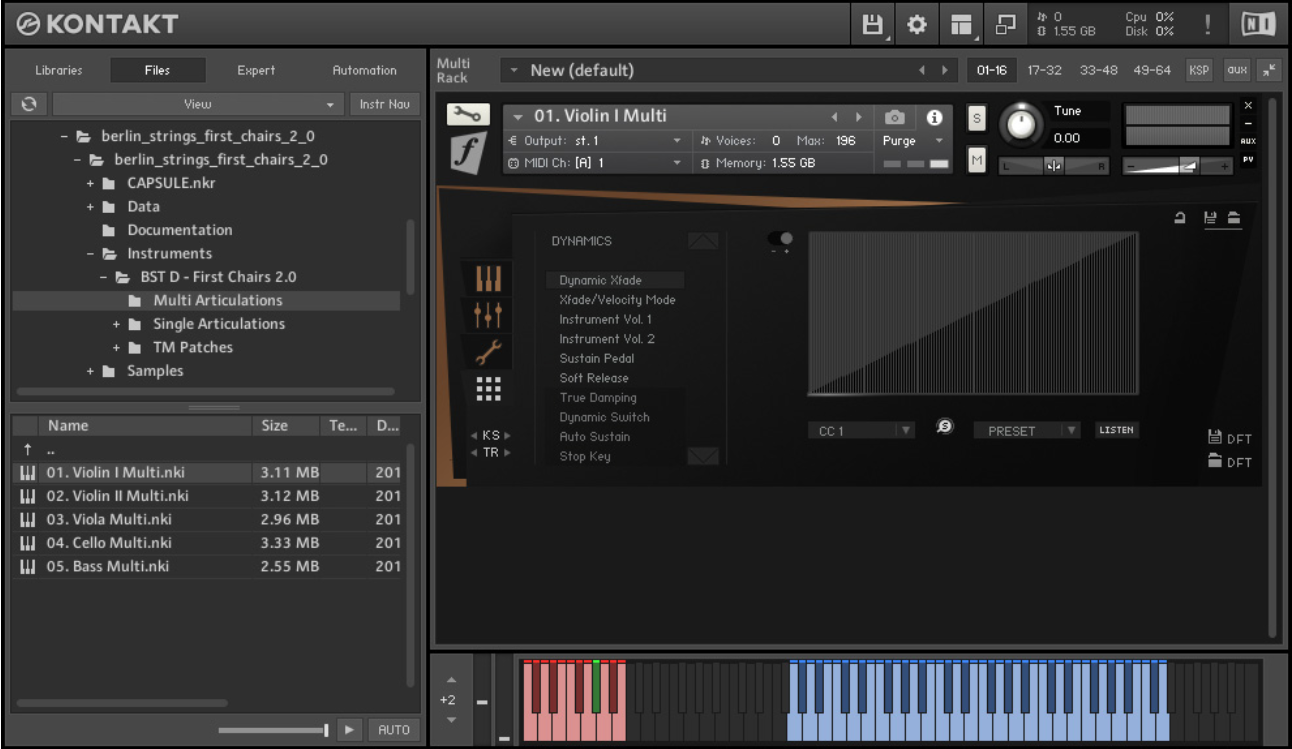Switch to the Automation tab
Image resolution: width=1292 pixels, height=749 pixels.
click(364, 70)
